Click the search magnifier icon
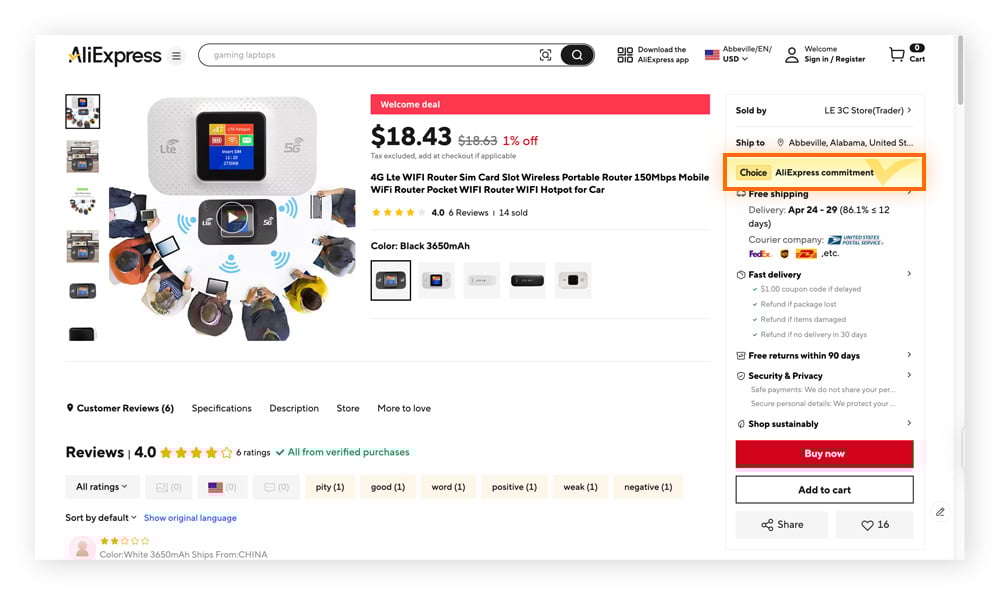1000x595 pixels. tap(577, 55)
